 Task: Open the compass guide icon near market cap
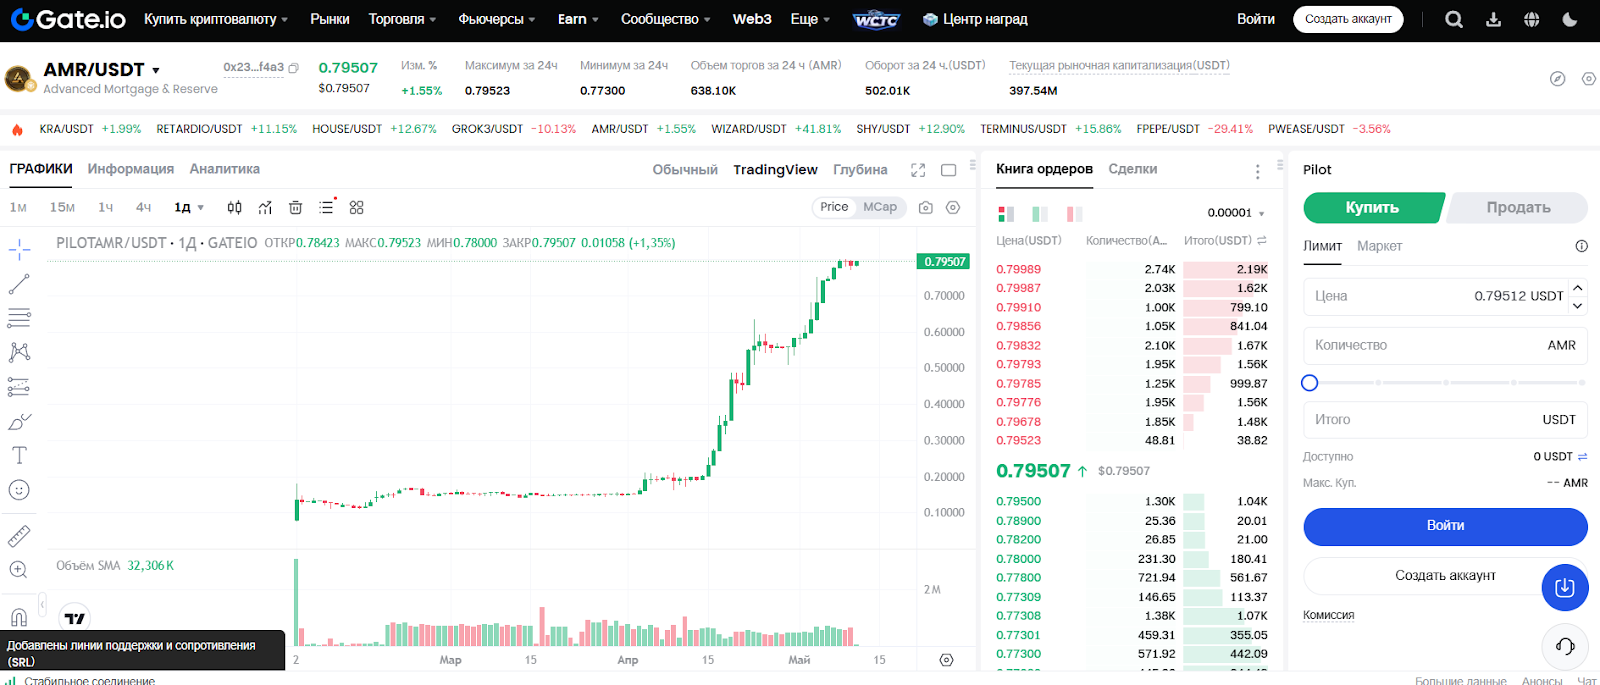[x=1557, y=78]
